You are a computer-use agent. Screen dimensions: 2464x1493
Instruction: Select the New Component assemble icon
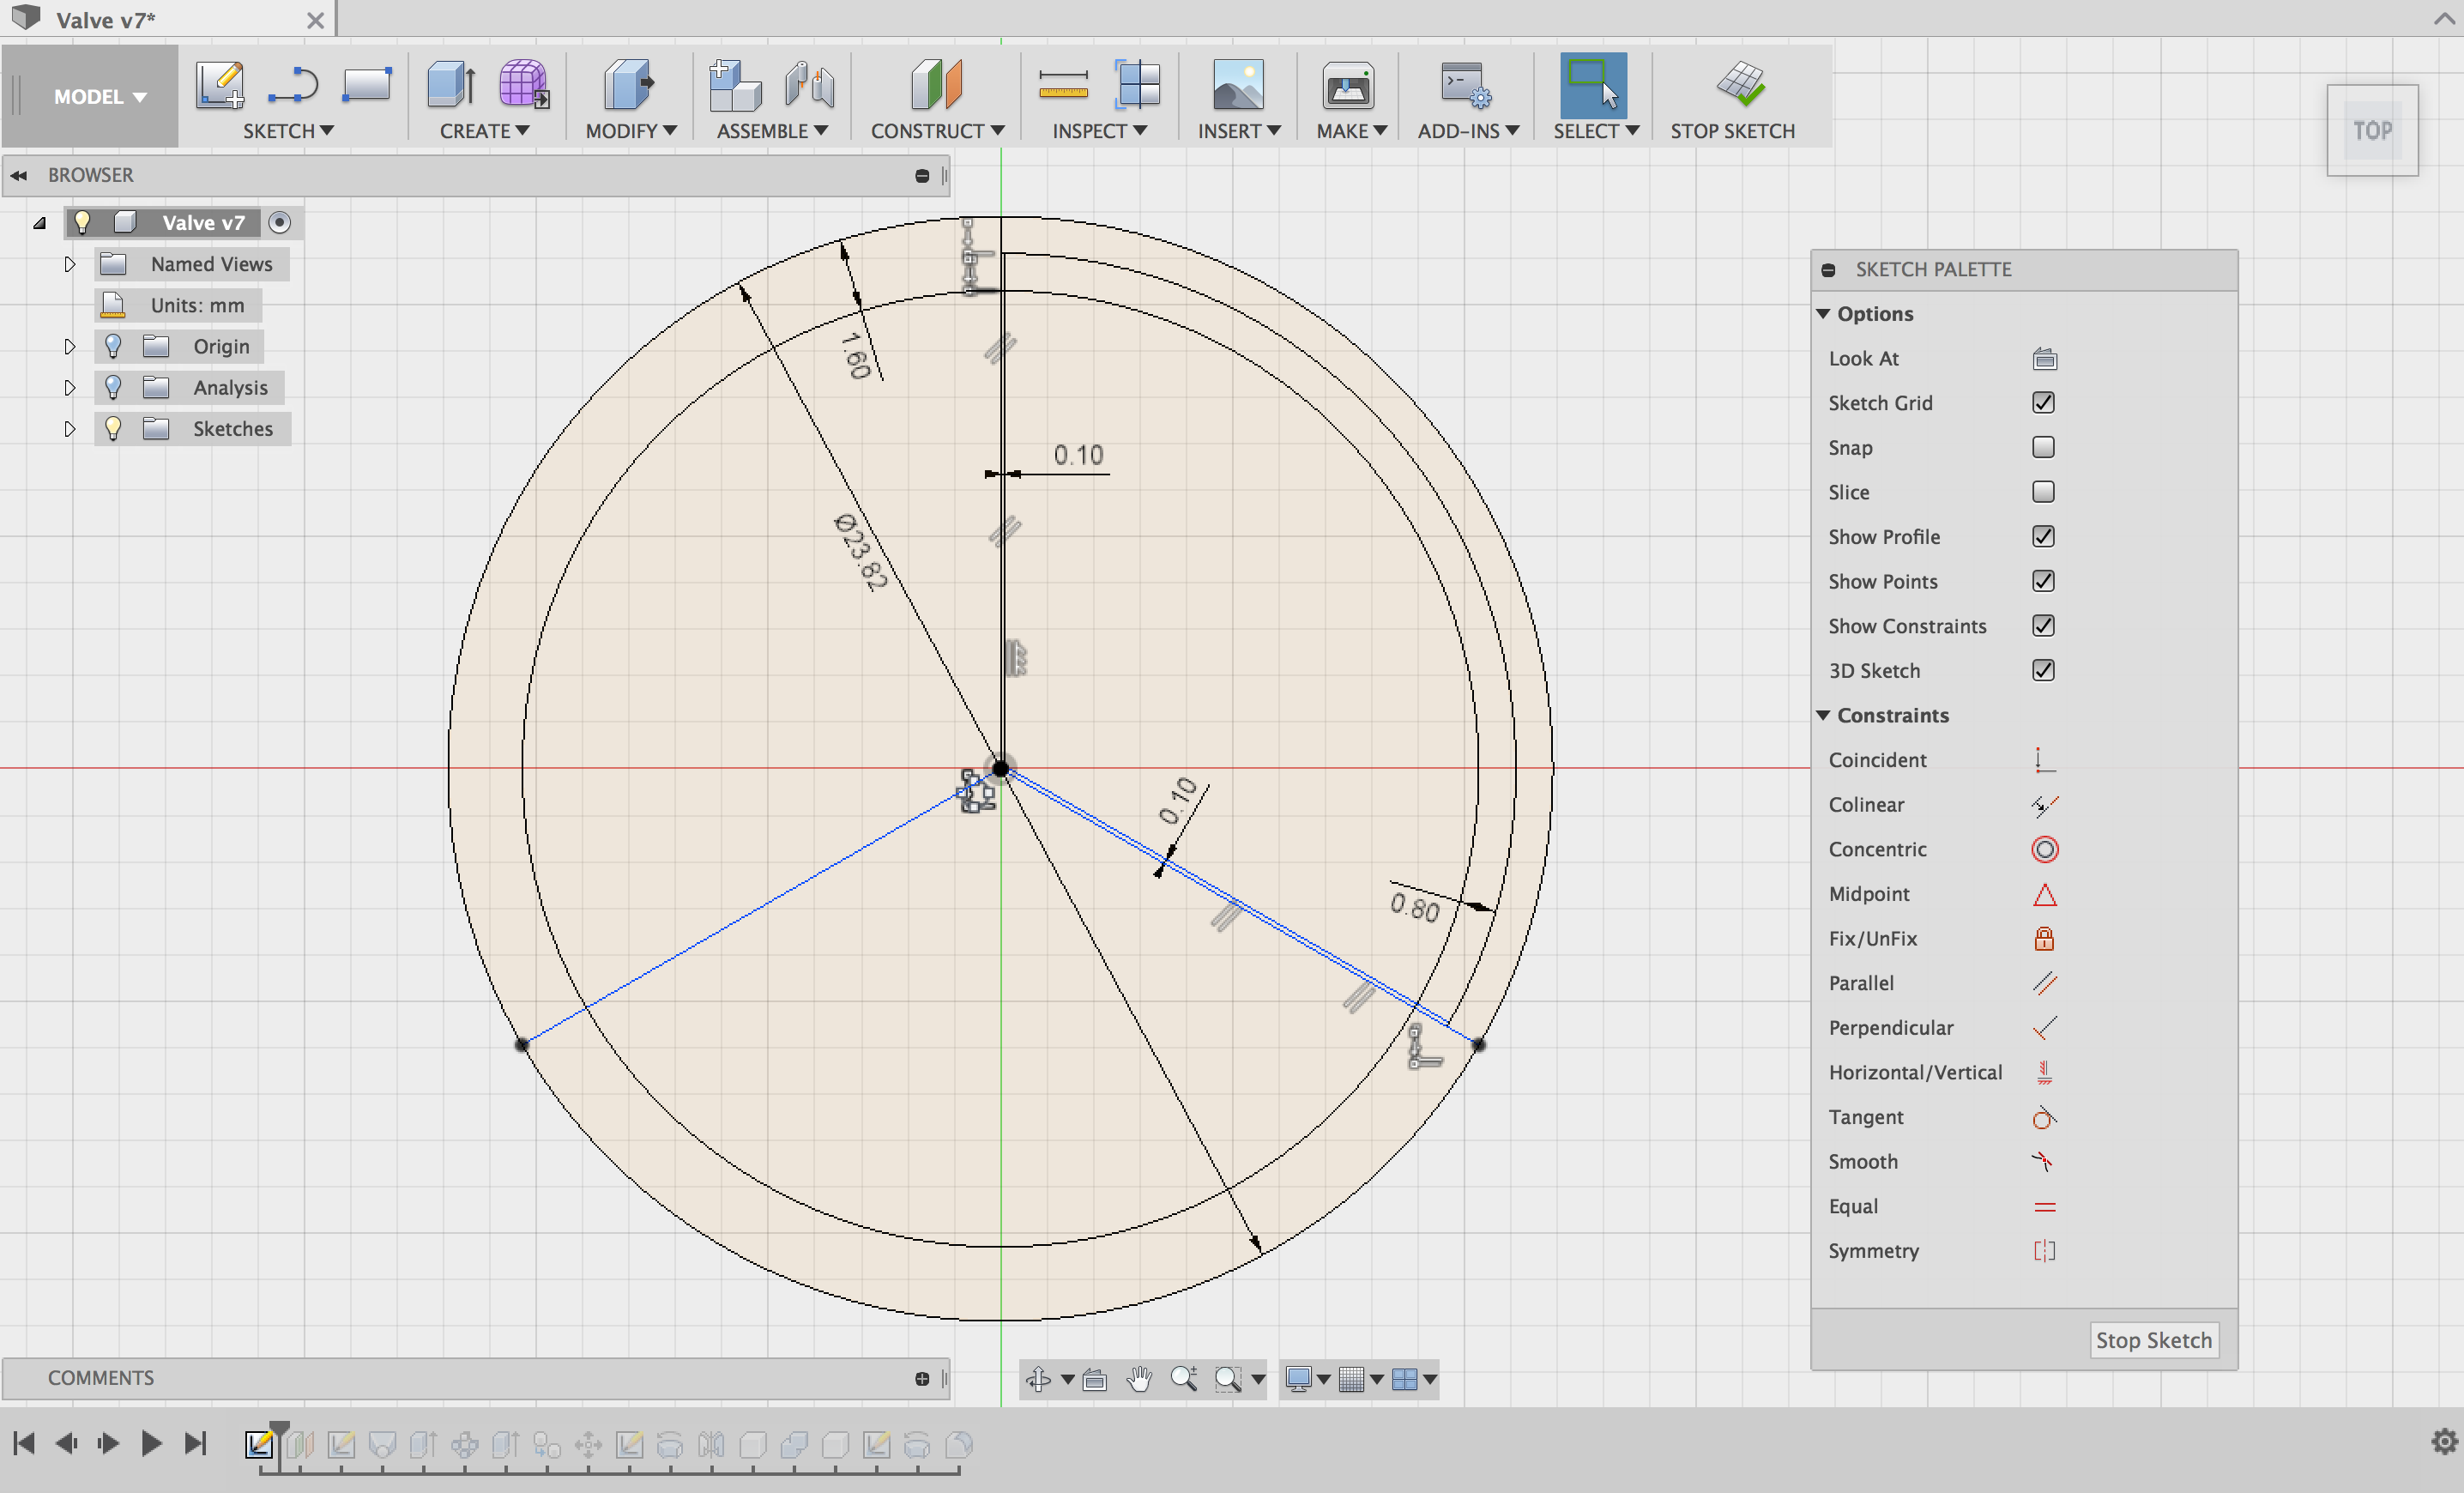tap(734, 84)
